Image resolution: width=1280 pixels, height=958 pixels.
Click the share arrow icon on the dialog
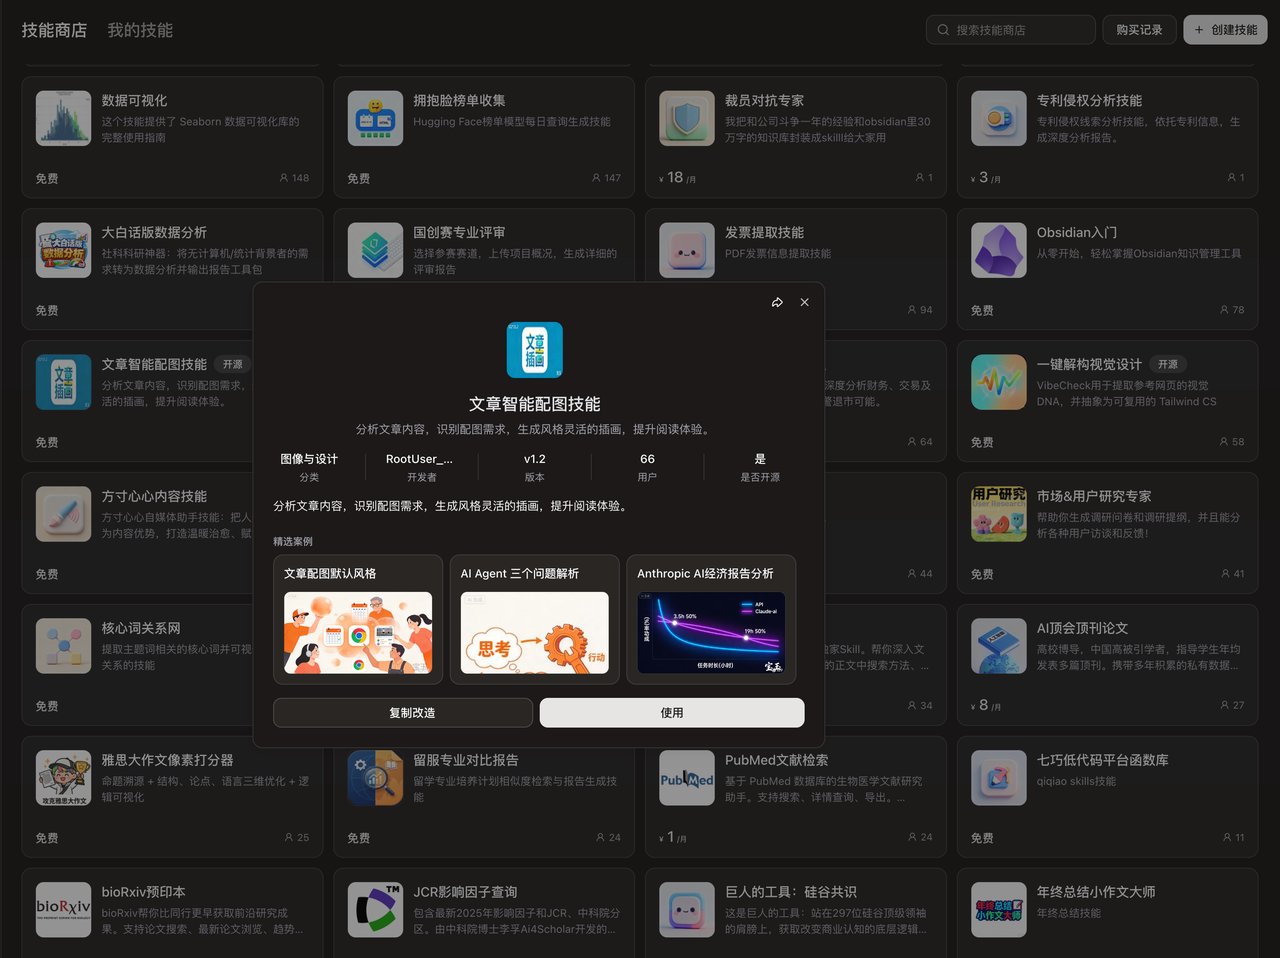tap(778, 301)
